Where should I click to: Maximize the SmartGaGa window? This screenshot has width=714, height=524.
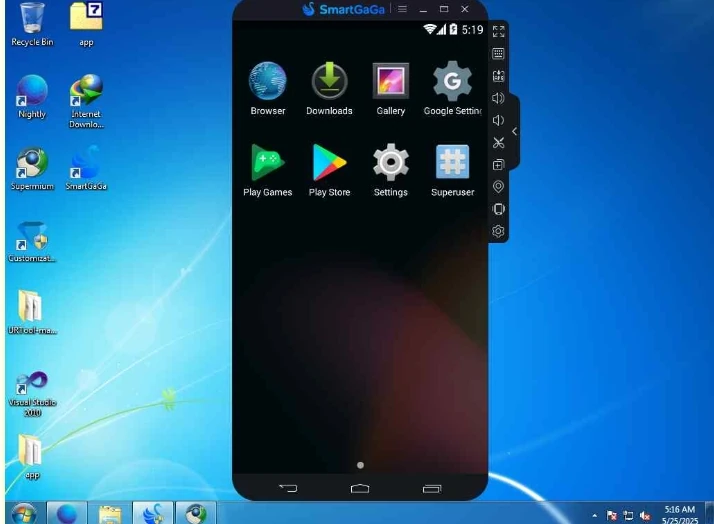pos(444,9)
